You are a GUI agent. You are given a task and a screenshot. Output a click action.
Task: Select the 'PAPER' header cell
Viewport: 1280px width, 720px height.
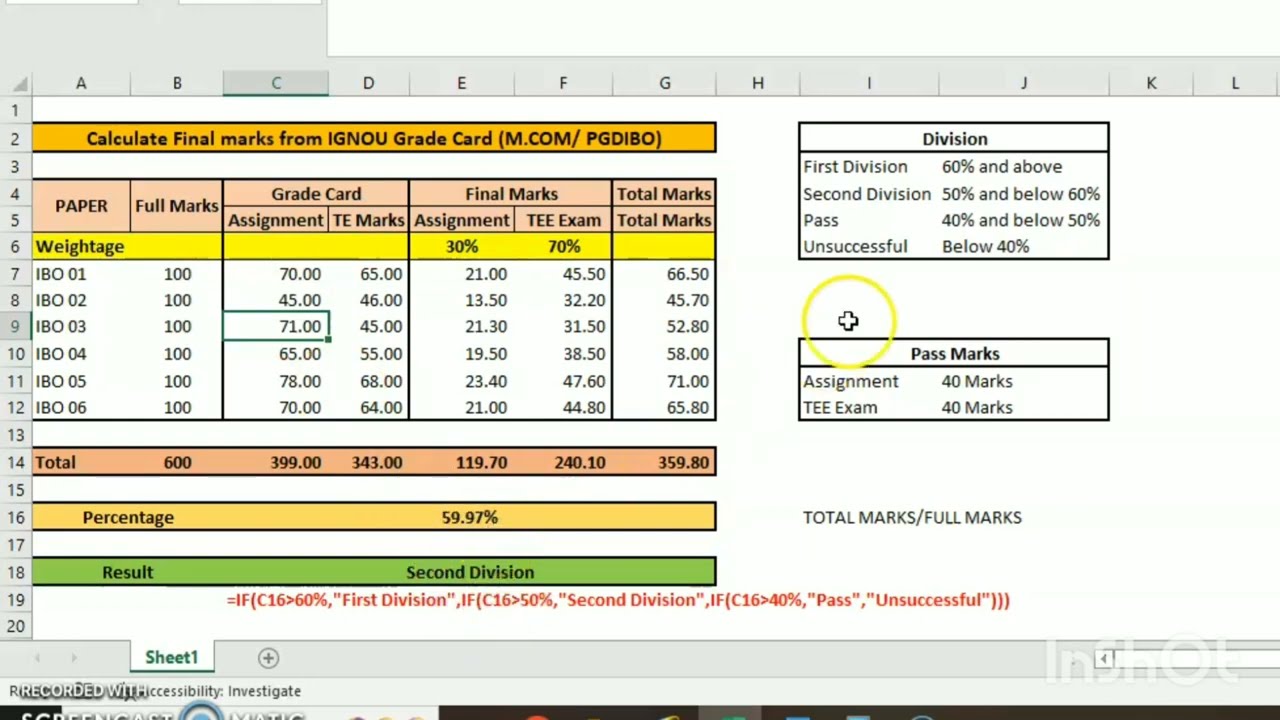coord(81,206)
